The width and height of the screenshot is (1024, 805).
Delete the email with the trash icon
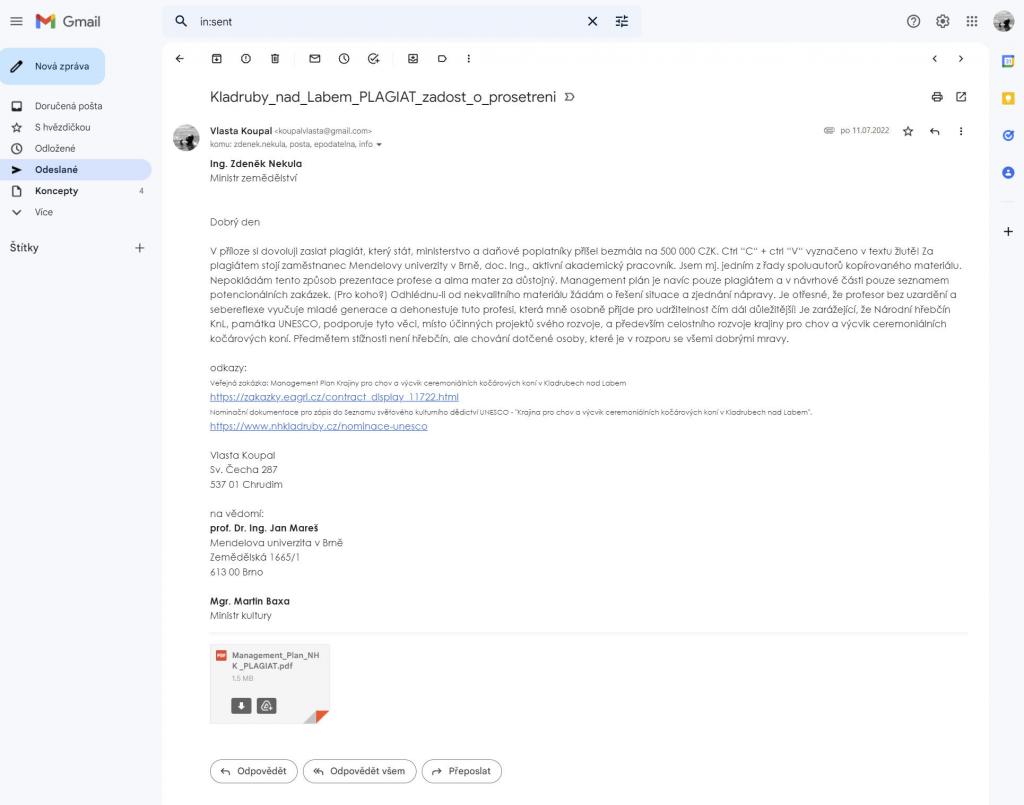[x=275, y=59]
